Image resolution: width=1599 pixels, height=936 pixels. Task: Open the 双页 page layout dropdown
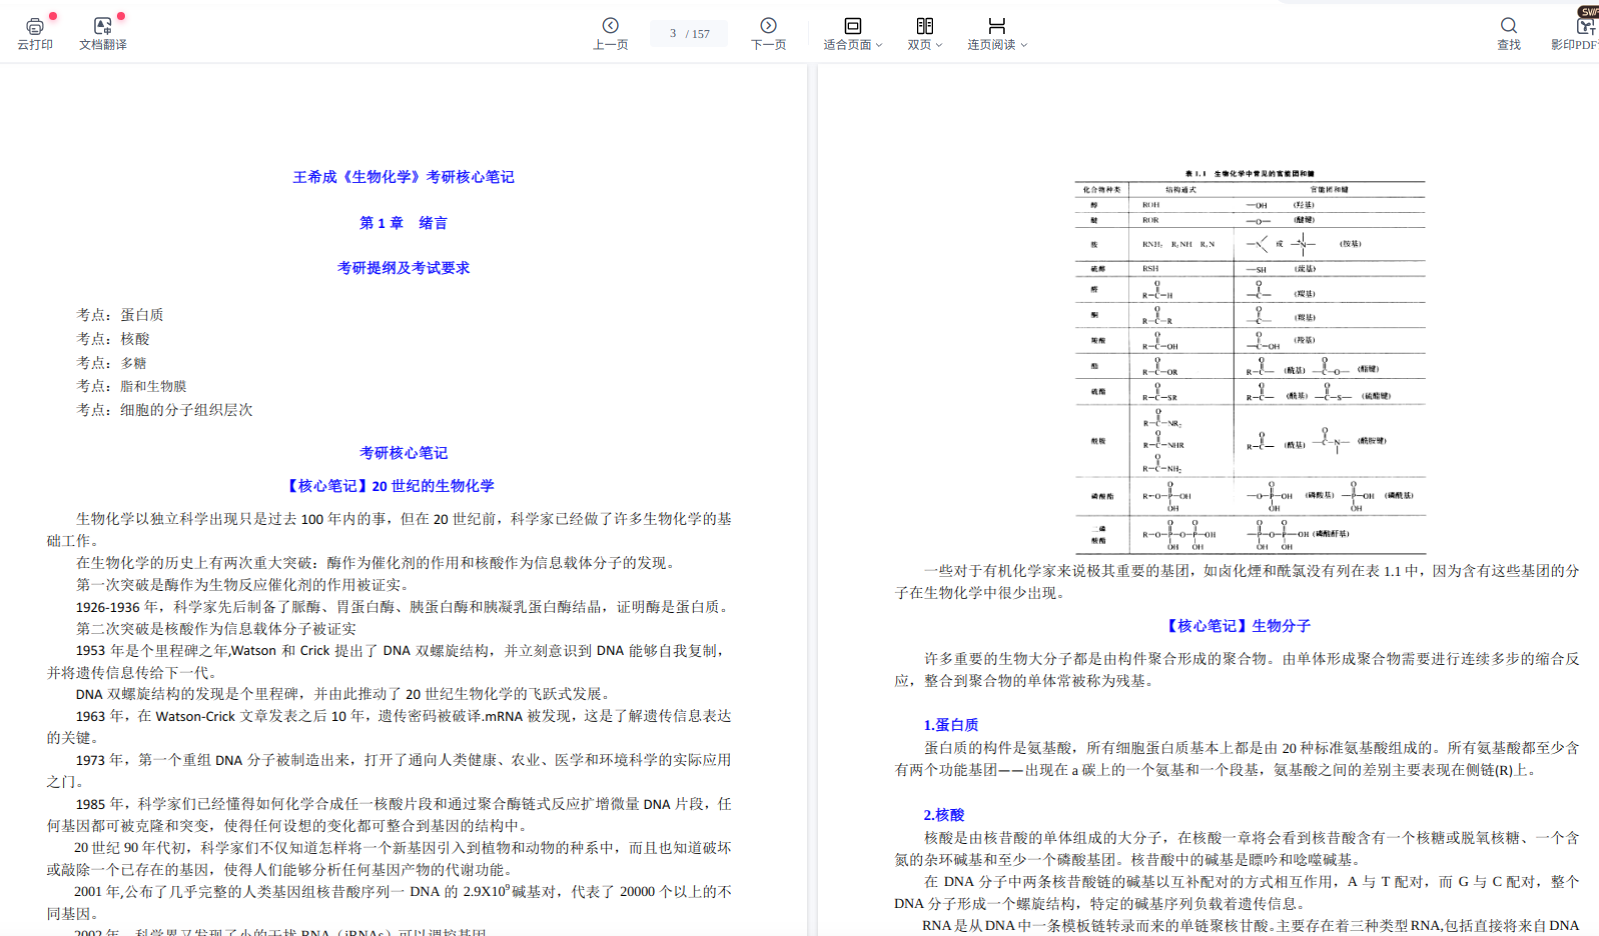(x=924, y=33)
